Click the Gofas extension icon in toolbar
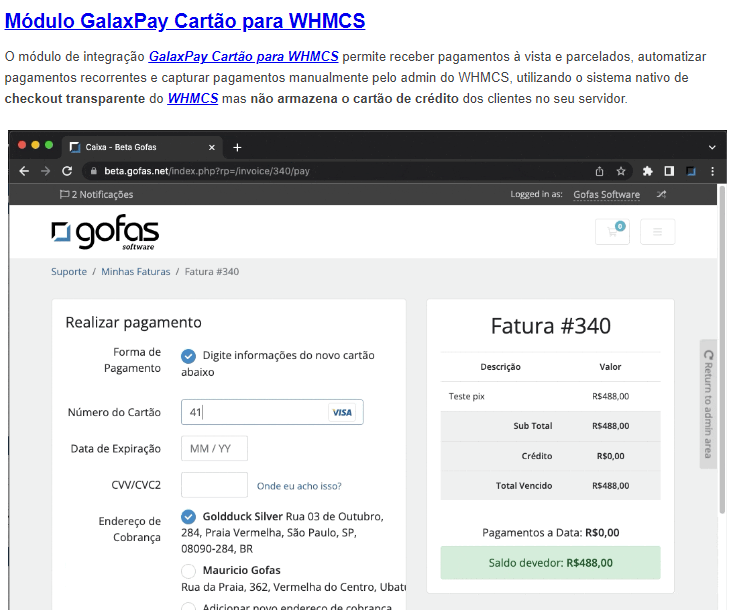Viewport: 734px width, 610px height. [691, 171]
